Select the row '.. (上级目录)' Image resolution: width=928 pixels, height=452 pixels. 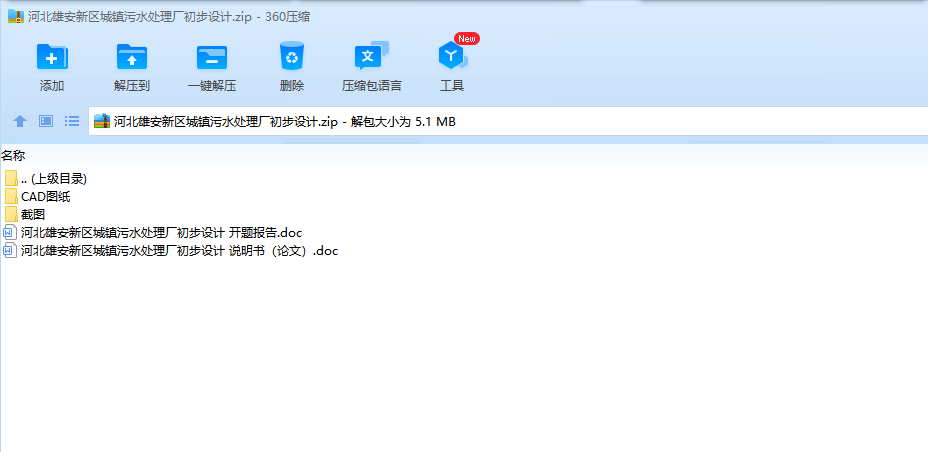point(53,179)
